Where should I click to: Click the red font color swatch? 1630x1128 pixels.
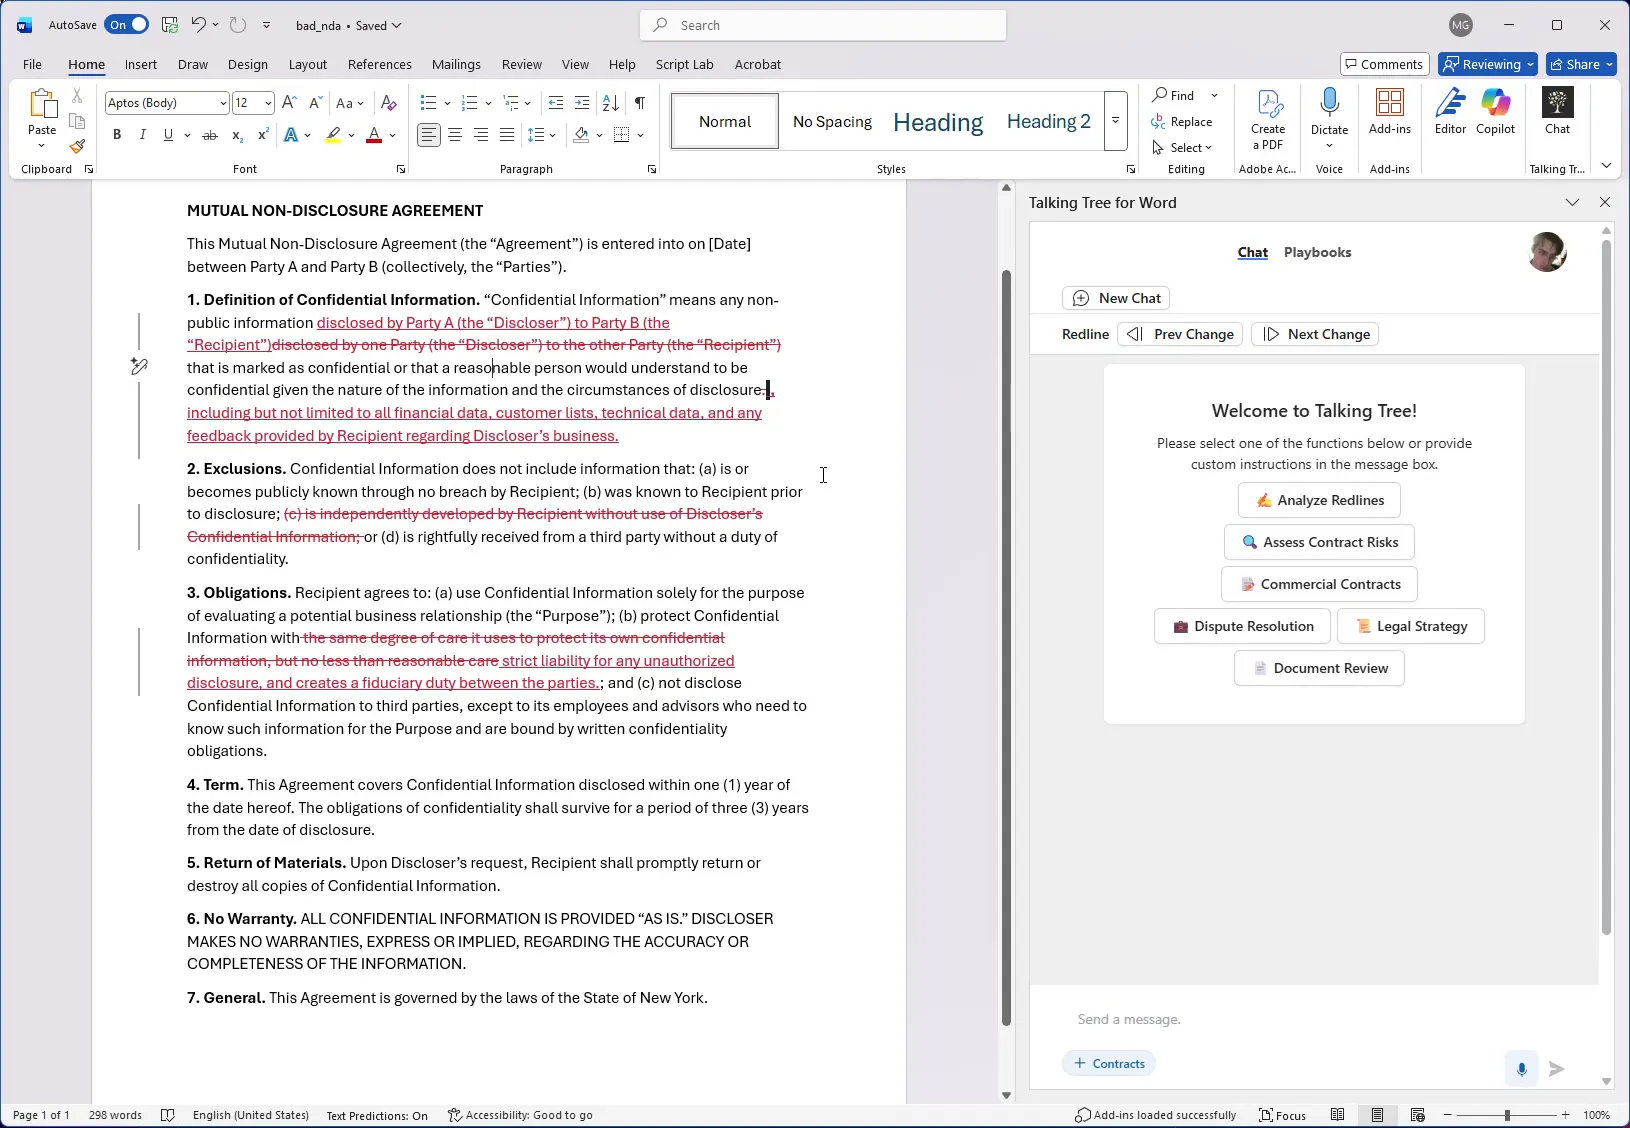tap(374, 135)
